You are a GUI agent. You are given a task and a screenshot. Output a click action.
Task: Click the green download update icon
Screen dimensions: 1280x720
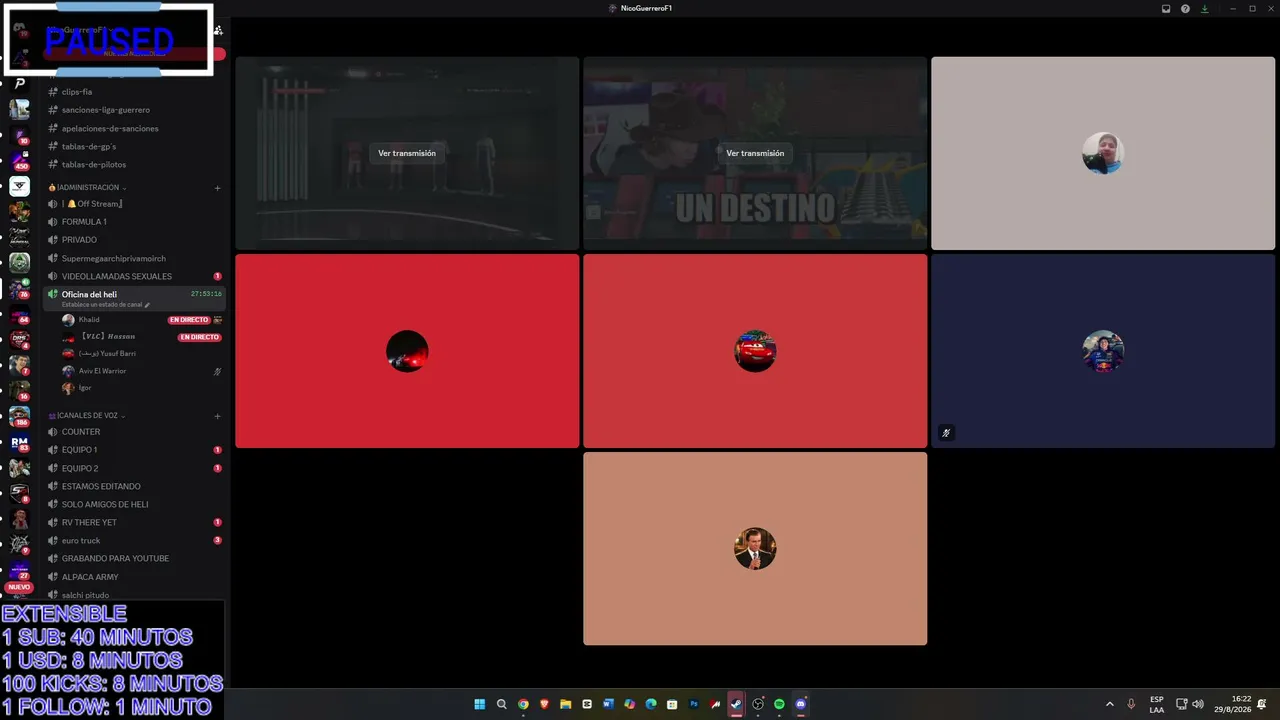(1204, 9)
